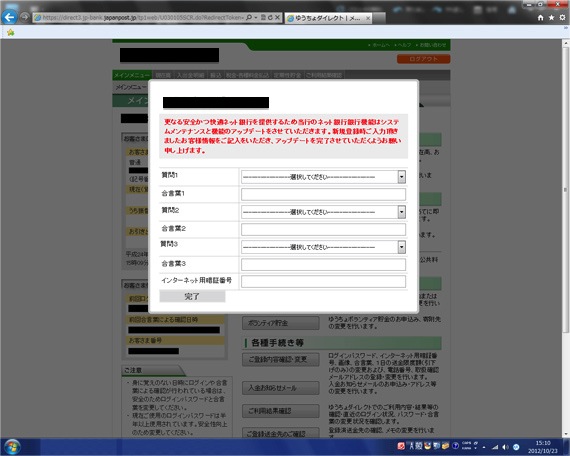
Task: Open the clock showing 15:10
Action: (543, 447)
